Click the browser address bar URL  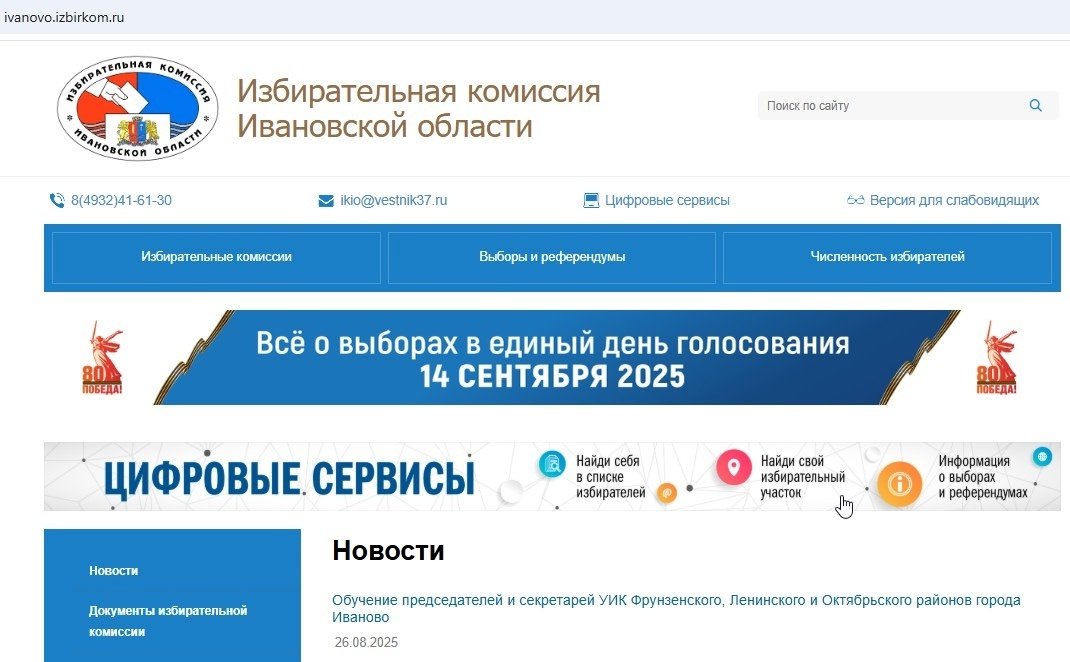point(65,18)
